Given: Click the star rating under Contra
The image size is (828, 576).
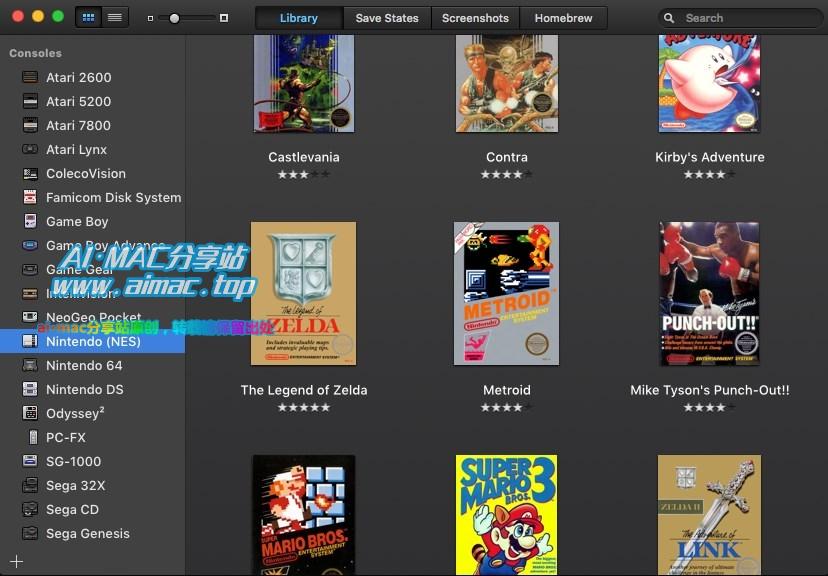Looking at the screenshot, I should [x=507, y=174].
